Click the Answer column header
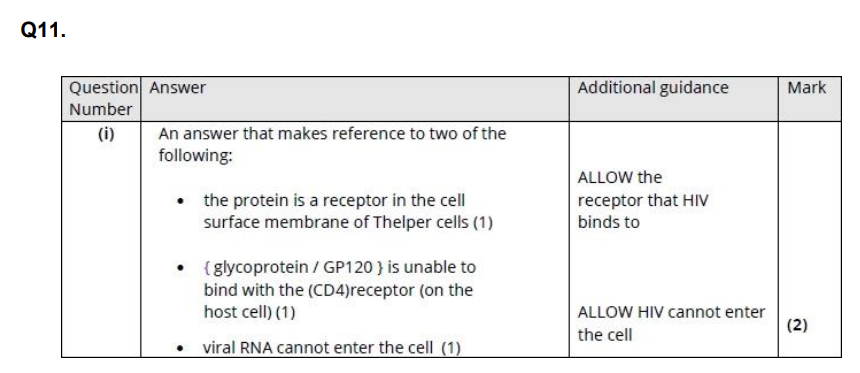The image size is (860, 373). (x=178, y=88)
